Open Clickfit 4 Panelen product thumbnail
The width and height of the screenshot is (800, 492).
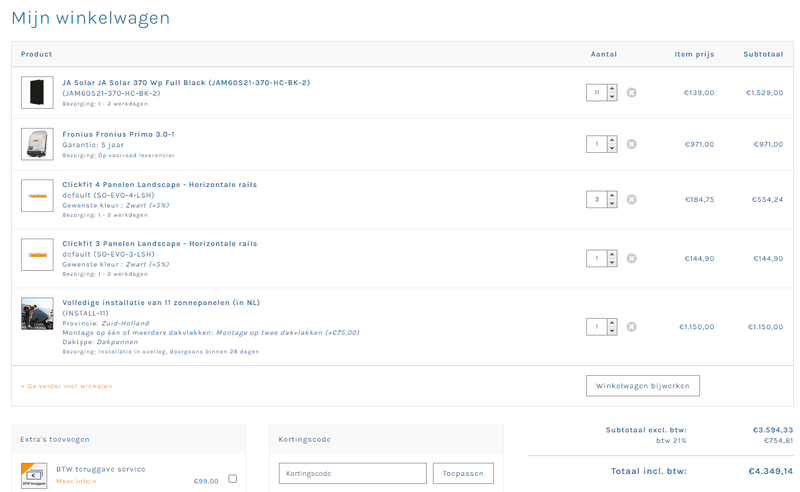37,195
